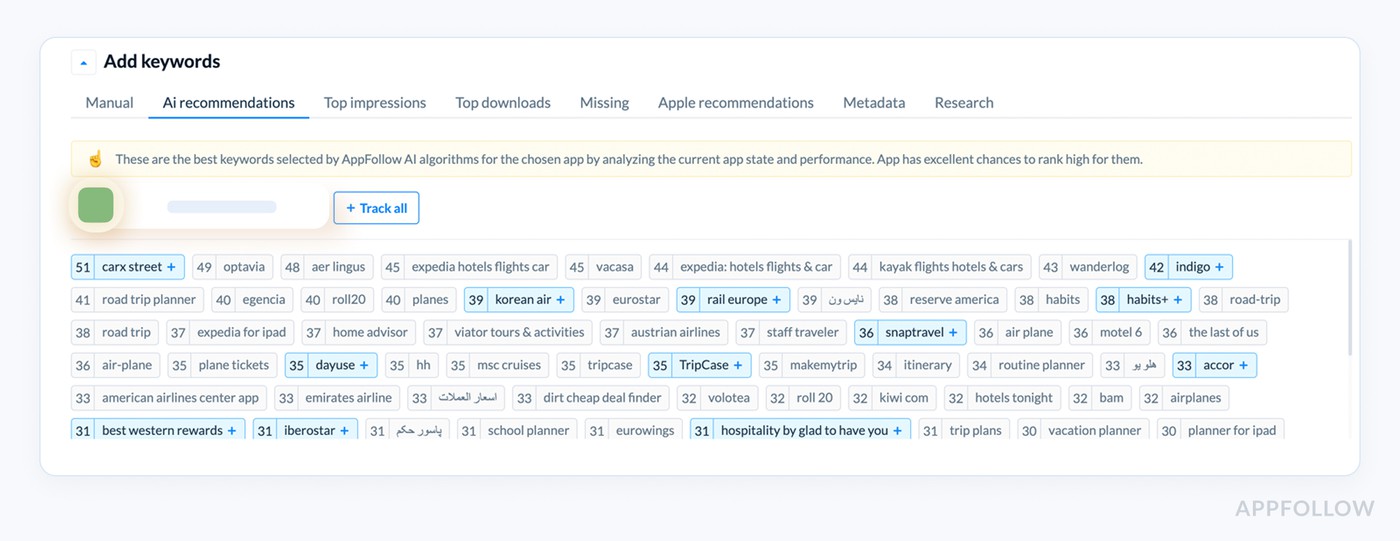
Task: Click the Track all button
Action: point(376,208)
